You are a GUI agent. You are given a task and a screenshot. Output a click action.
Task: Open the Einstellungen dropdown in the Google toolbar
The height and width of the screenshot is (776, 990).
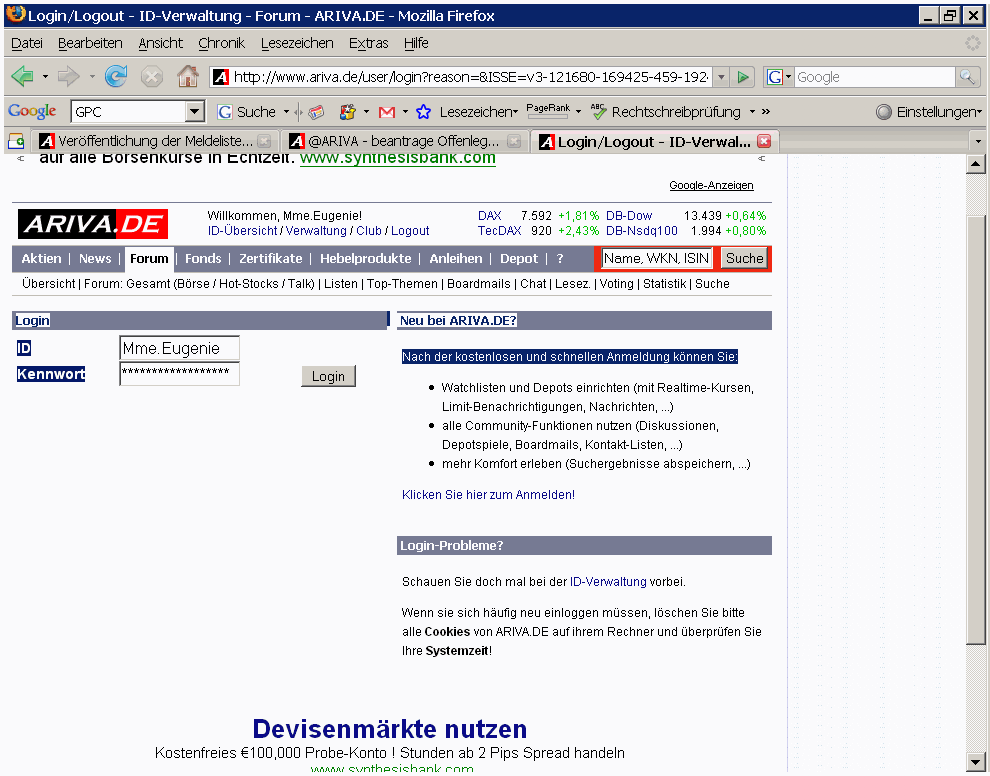[929, 112]
